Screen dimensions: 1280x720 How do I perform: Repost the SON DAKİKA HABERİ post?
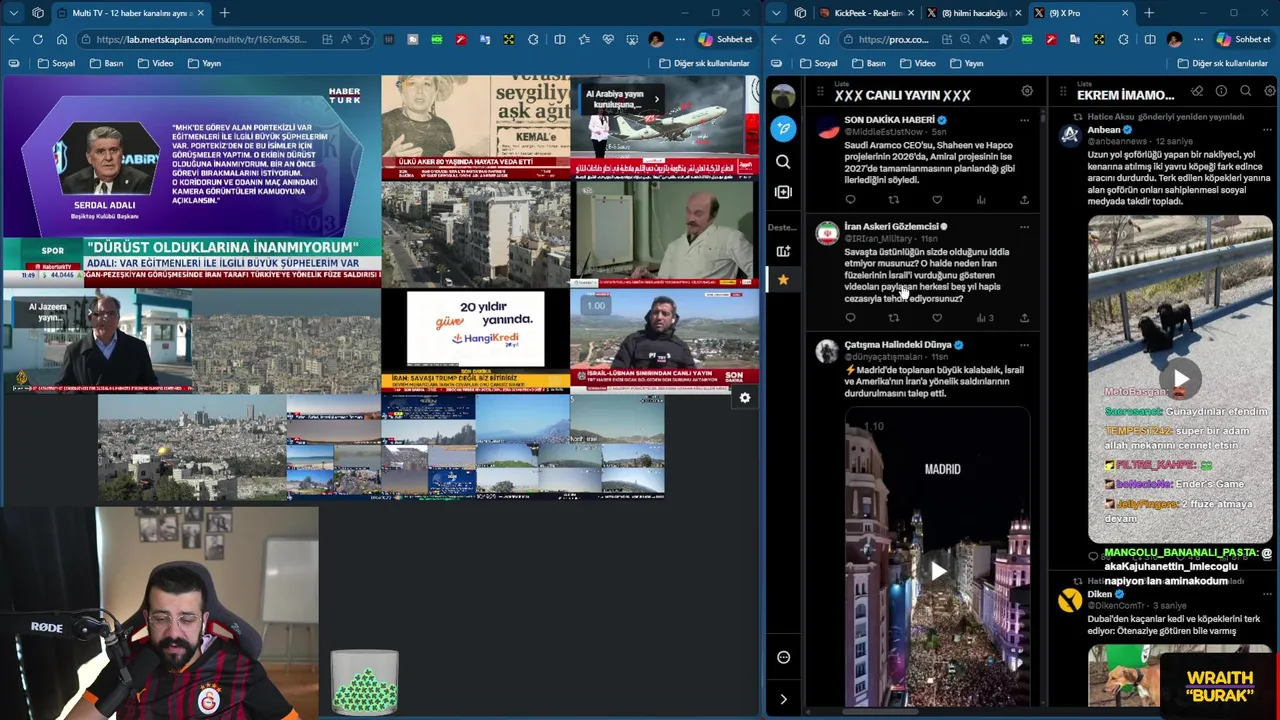point(894,200)
